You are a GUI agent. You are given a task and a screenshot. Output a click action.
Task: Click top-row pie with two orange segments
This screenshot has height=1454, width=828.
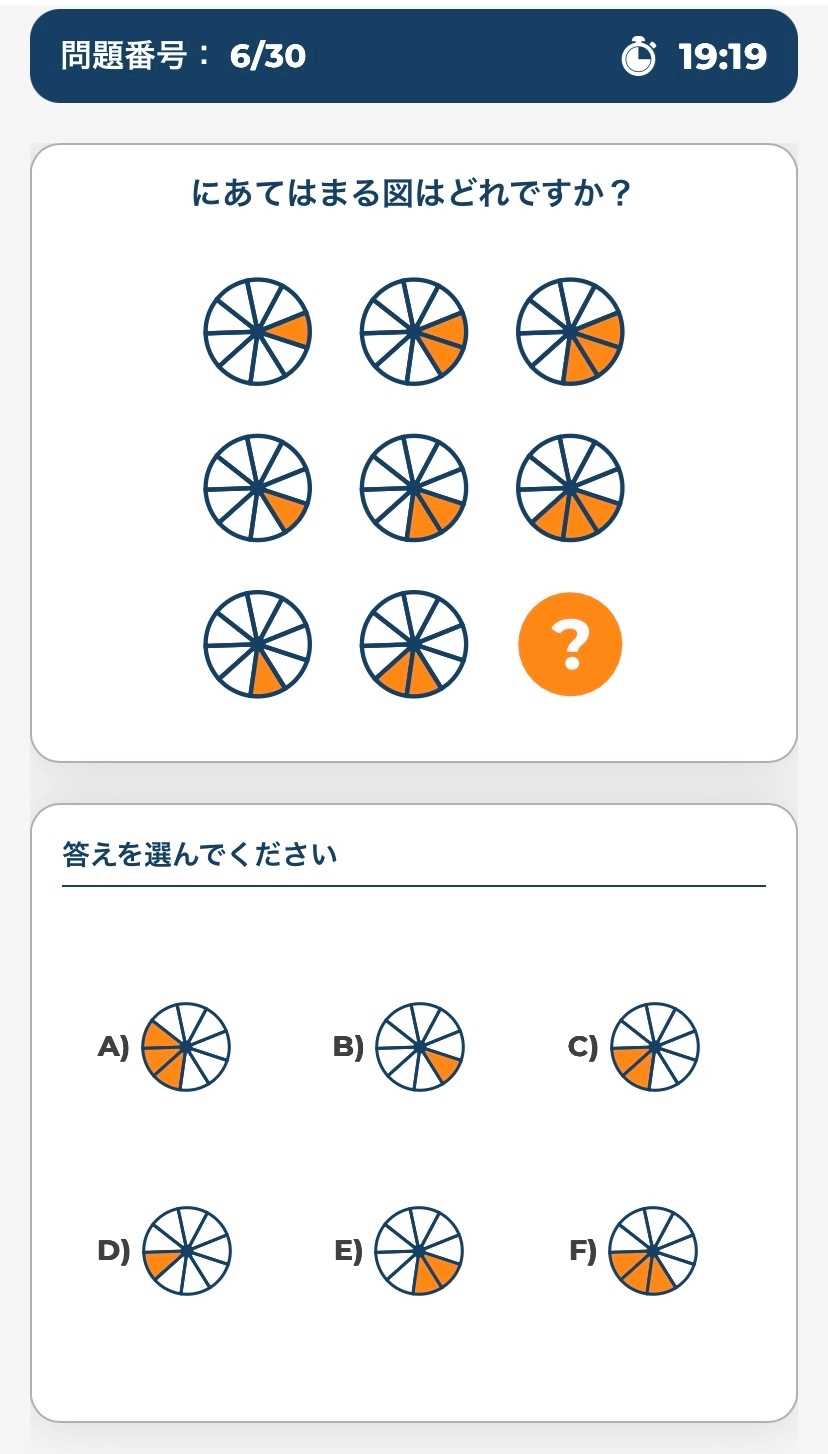[414, 331]
